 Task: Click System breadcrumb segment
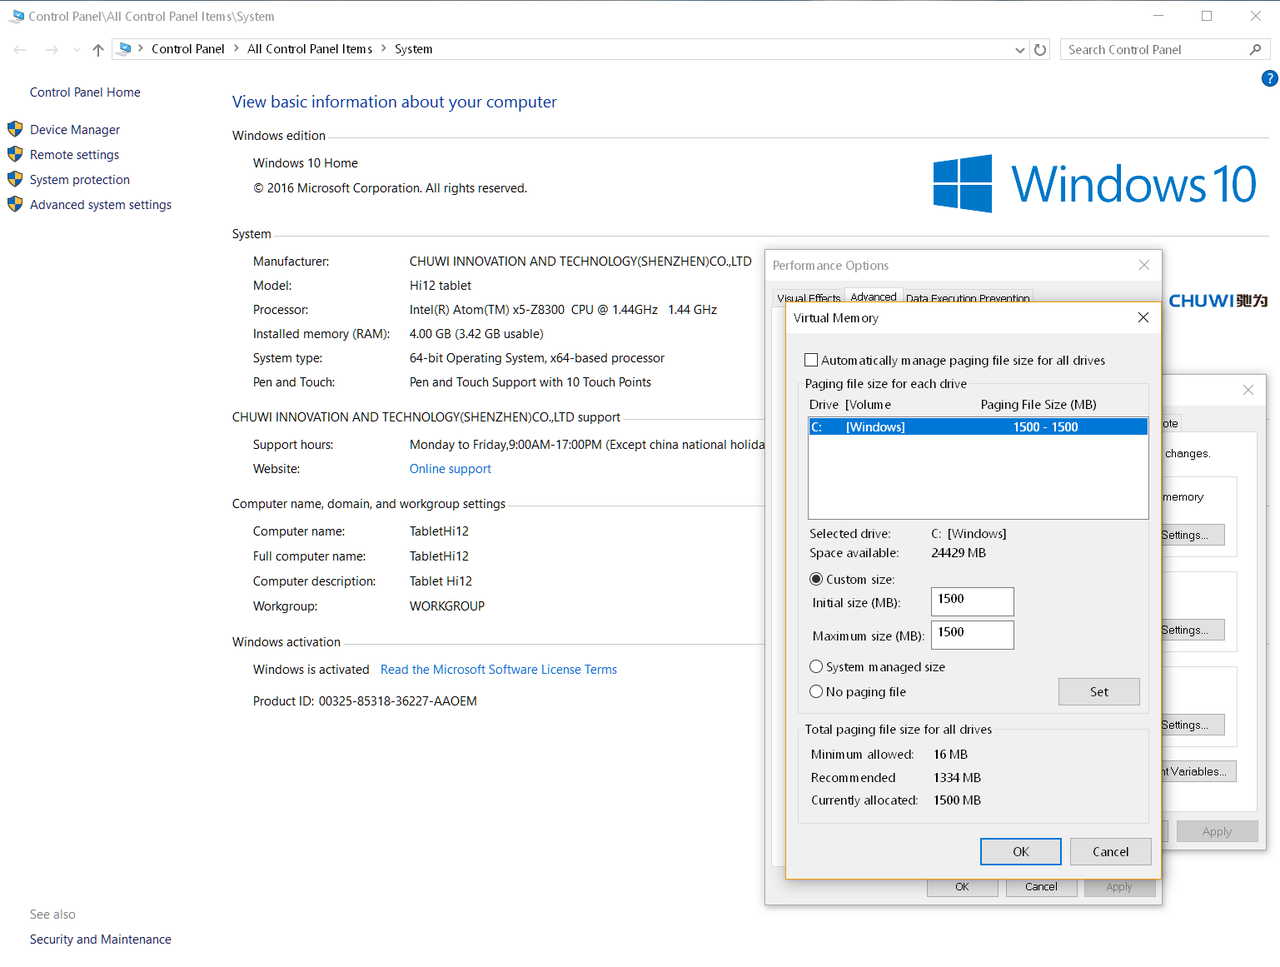[x=413, y=49]
